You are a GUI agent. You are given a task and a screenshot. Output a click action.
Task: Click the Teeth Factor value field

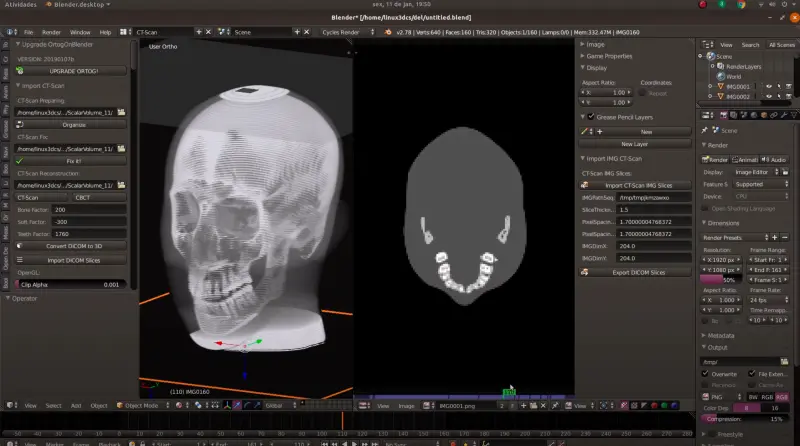coord(89,234)
